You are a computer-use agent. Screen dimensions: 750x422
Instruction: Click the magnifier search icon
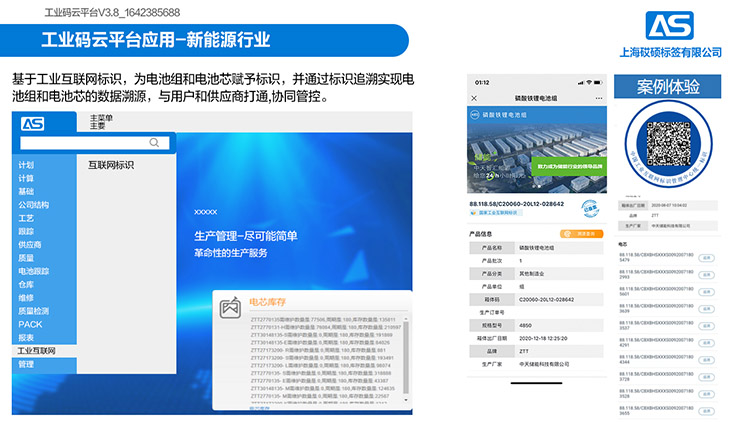point(154,143)
